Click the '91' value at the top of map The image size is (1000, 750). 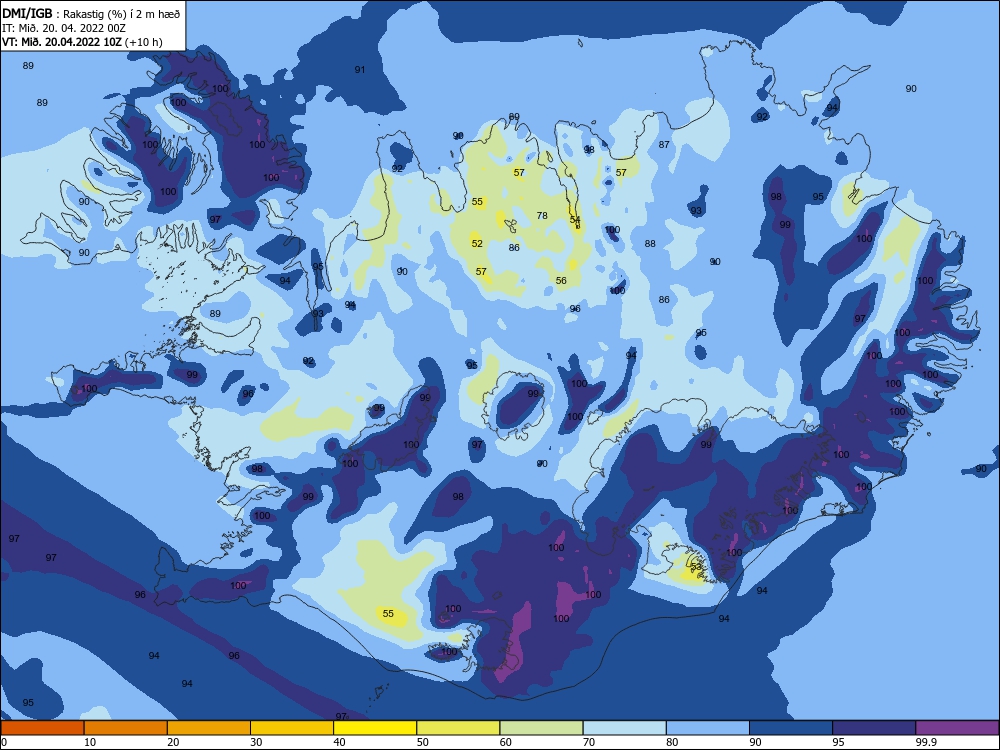[360, 70]
